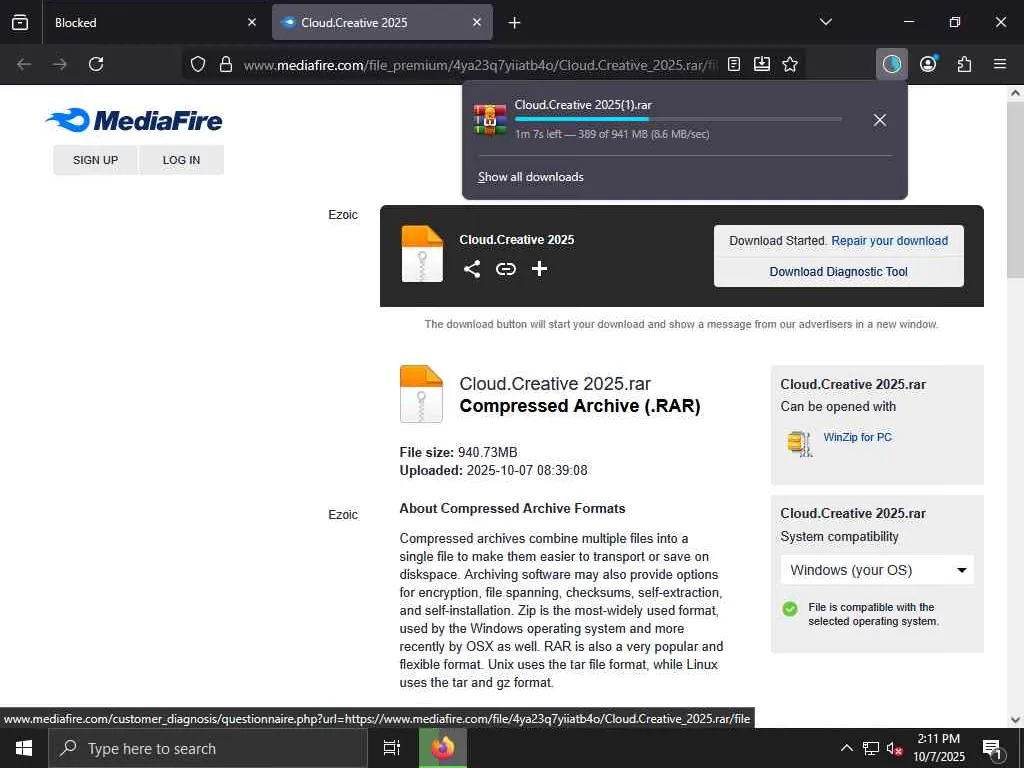Click the WinZip program icon
This screenshot has width=1024, height=768.
[x=800, y=444]
